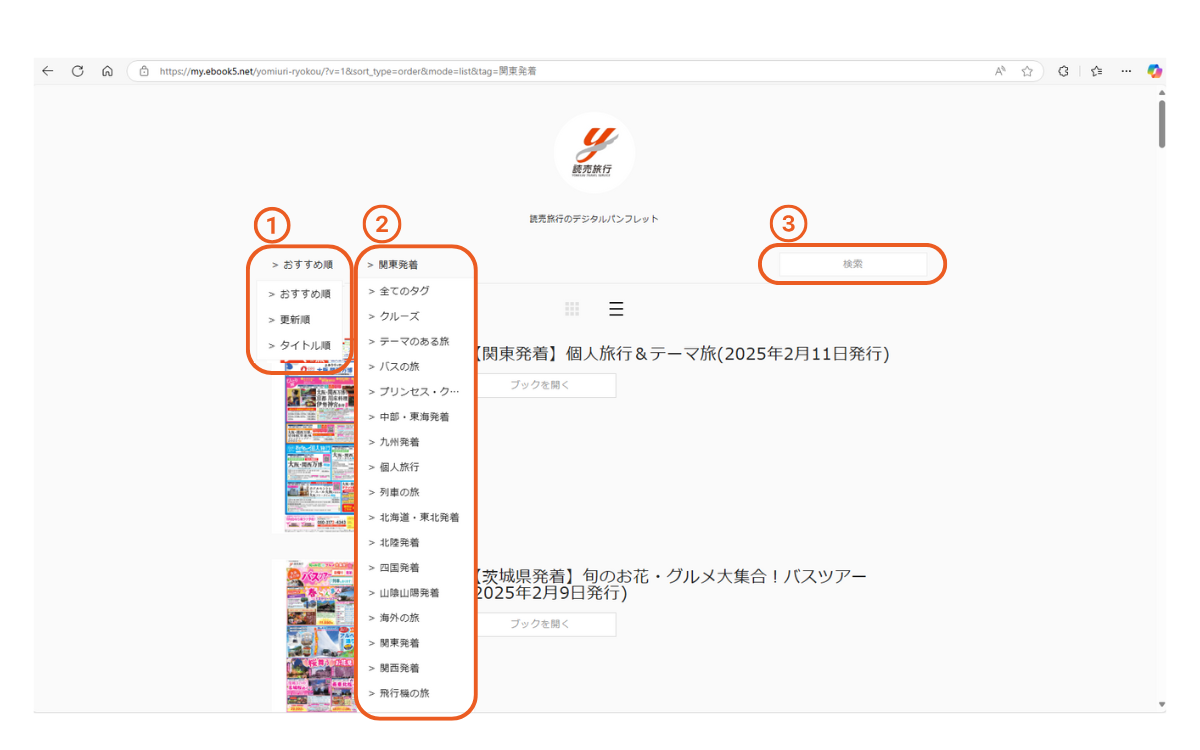Open the browser Extensions menu
This screenshot has height=750, width=1200.
(x=1063, y=71)
